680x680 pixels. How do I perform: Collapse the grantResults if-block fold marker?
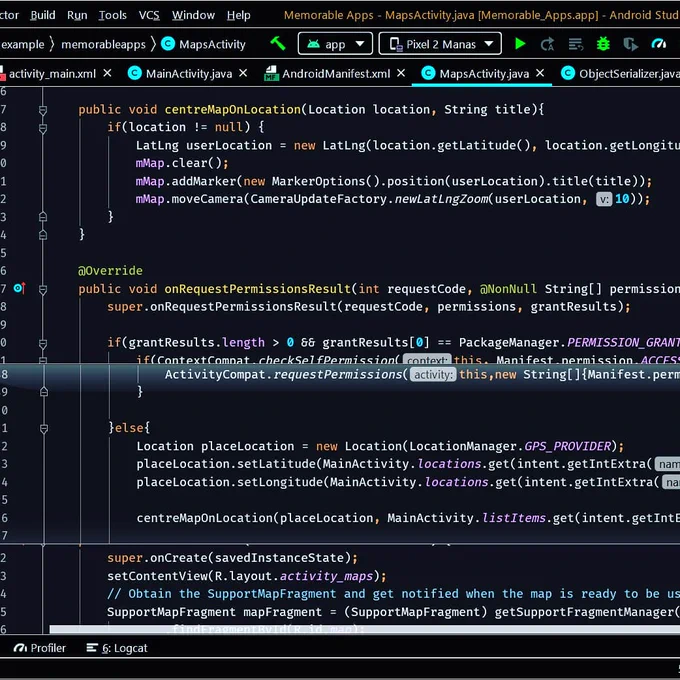(42, 343)
